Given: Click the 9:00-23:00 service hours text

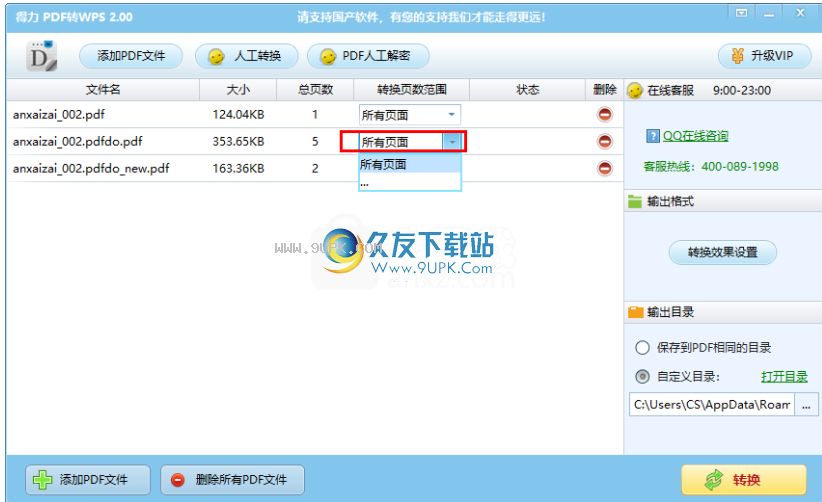Looking at the screenshot, I should (742, 91).
